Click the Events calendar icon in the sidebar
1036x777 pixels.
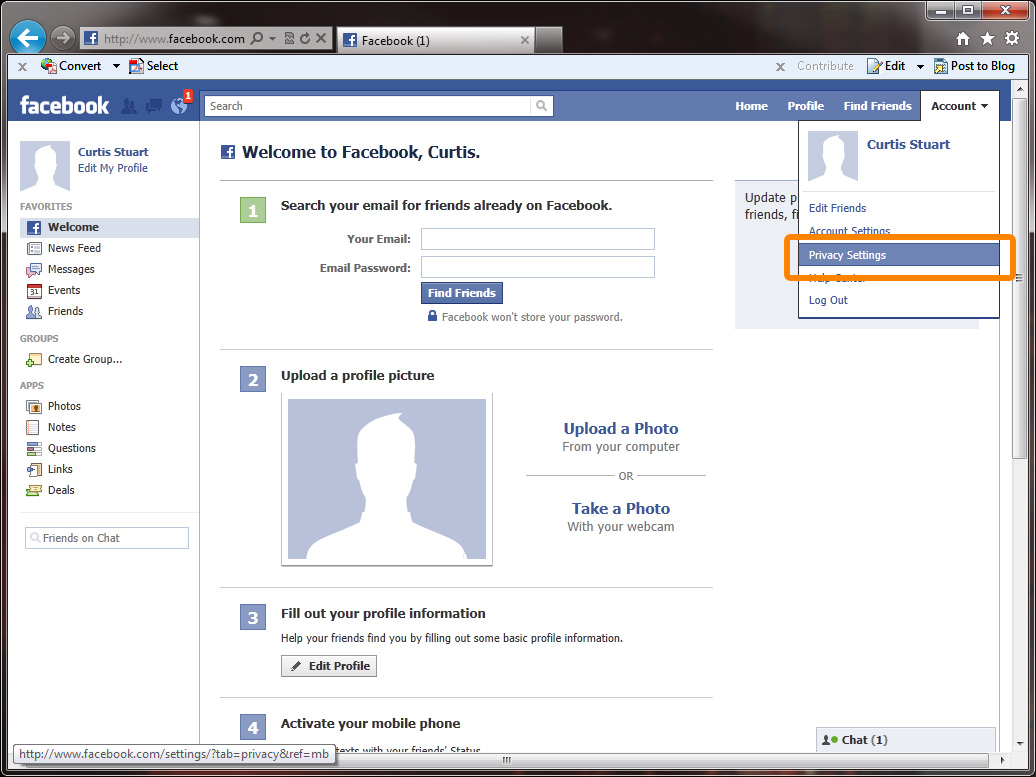(x=34, y=291)
